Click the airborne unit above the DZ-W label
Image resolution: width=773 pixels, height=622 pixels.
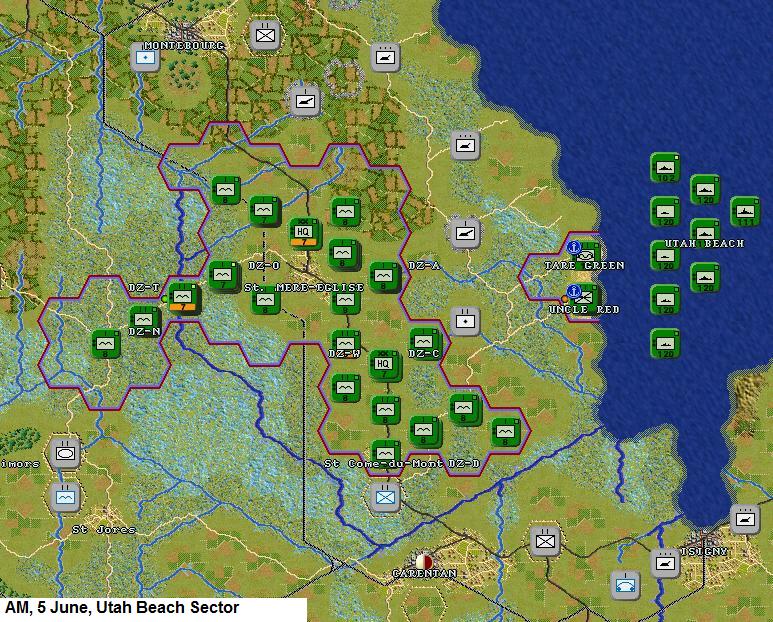click(x=346, y=342)
